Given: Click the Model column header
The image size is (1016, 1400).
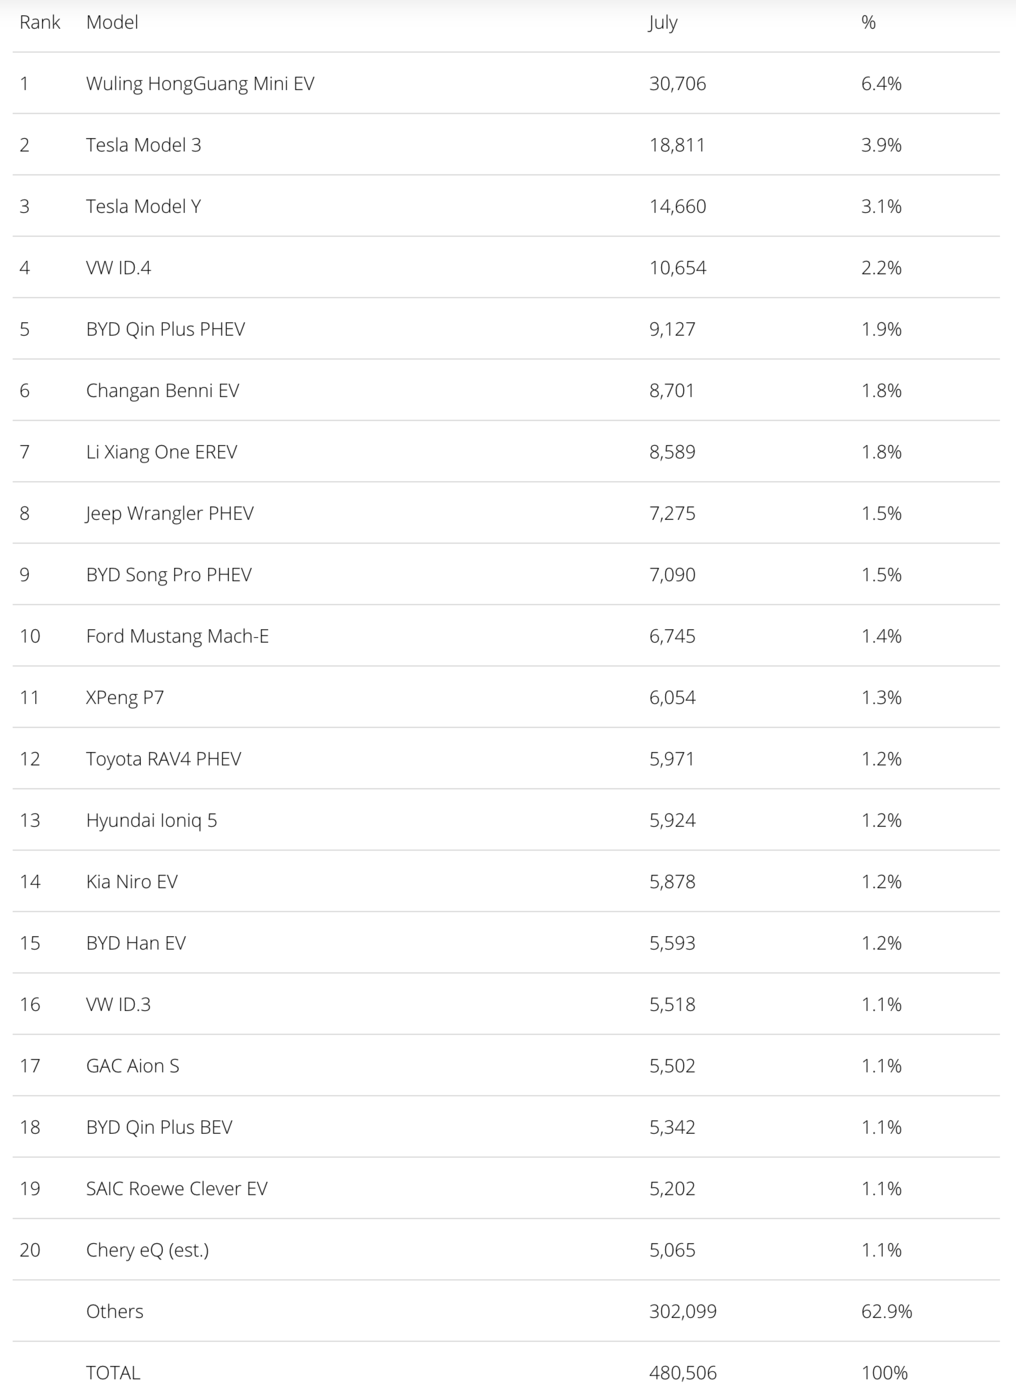Looking at the screenshot, I should pyautogui.click(x=112, y=22).
